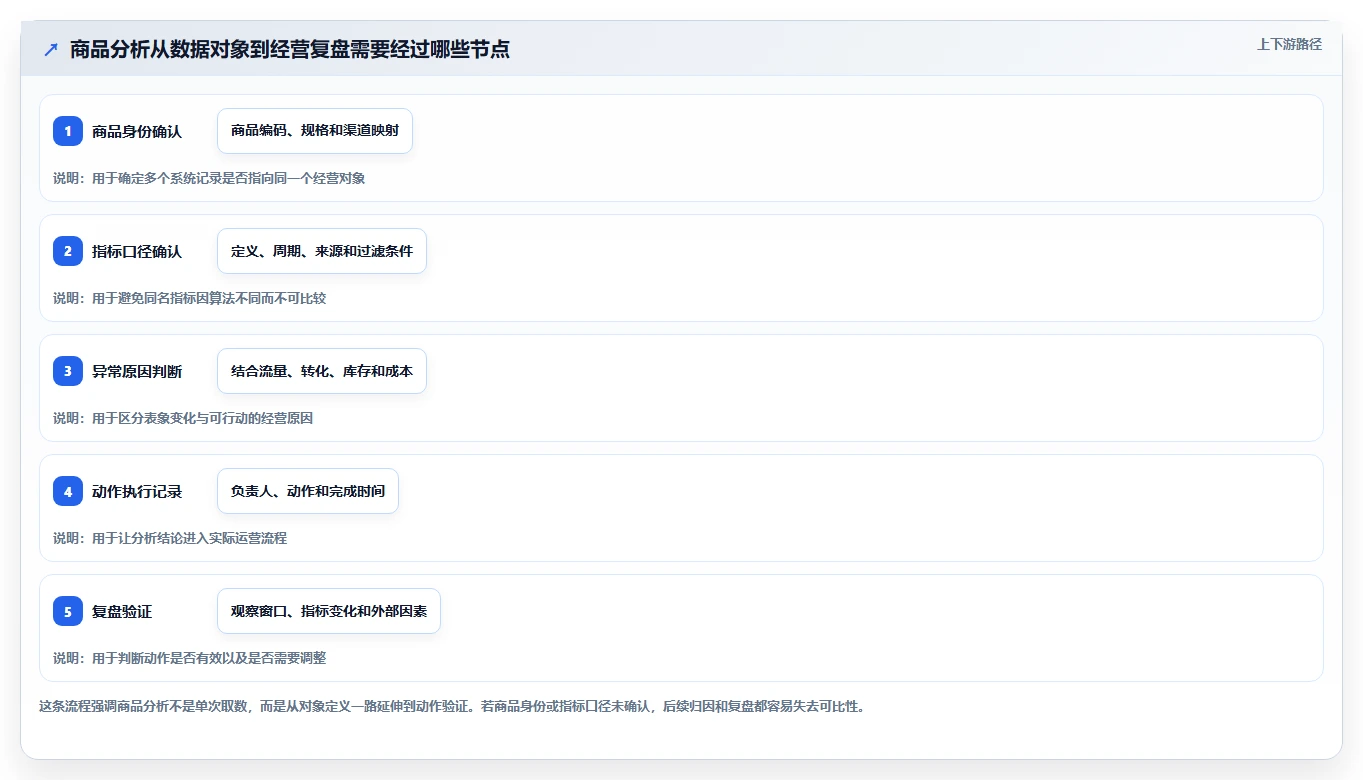Click the 指标口径确认 step title

[x=137, y=251]
